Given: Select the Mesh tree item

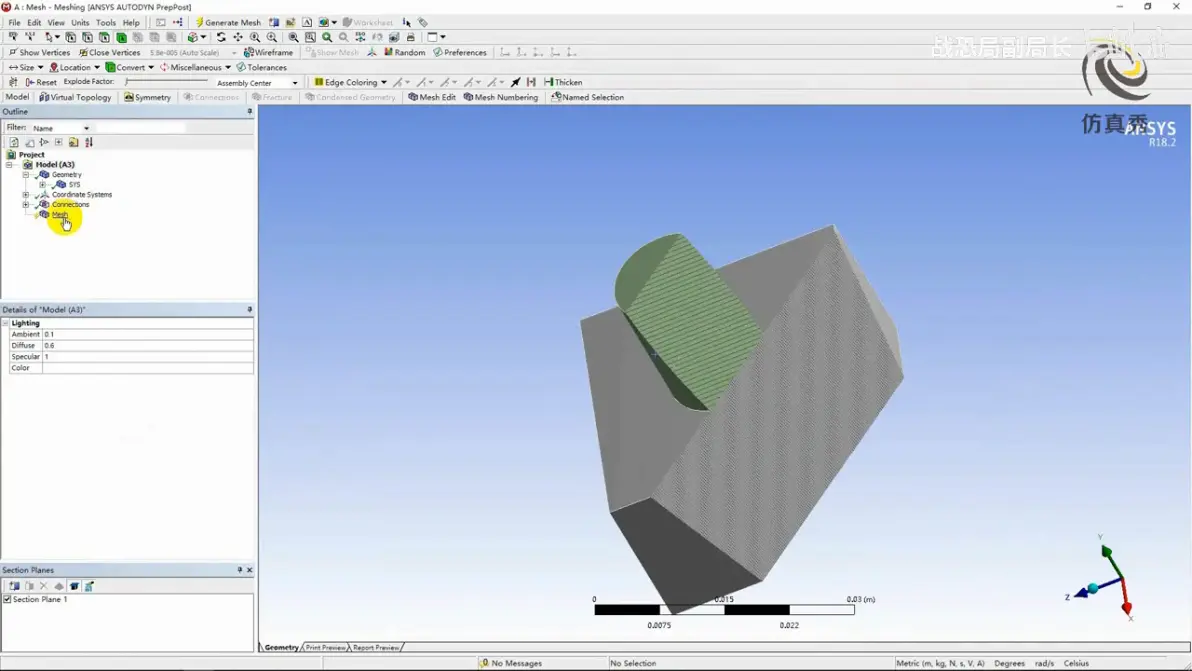Looking at the screenshot, I should pos(59,215).
